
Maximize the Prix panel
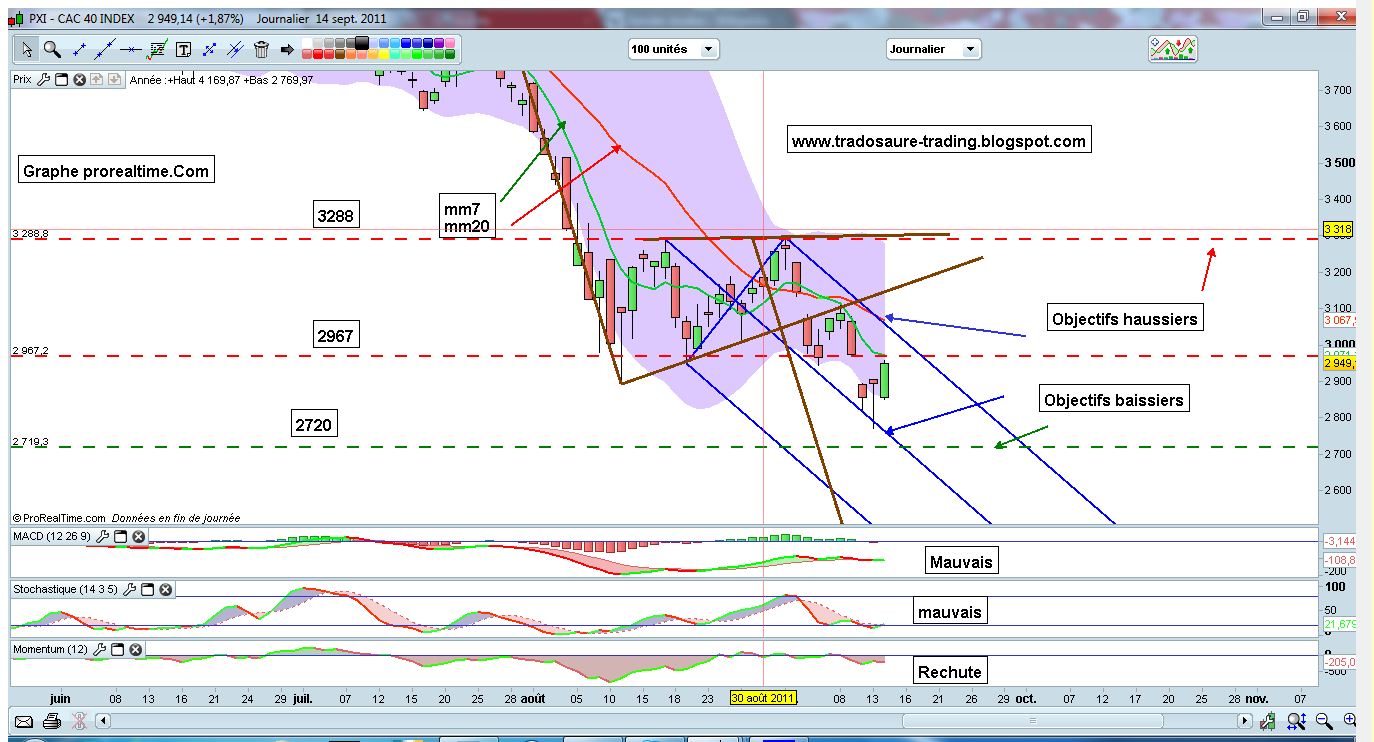61,79
